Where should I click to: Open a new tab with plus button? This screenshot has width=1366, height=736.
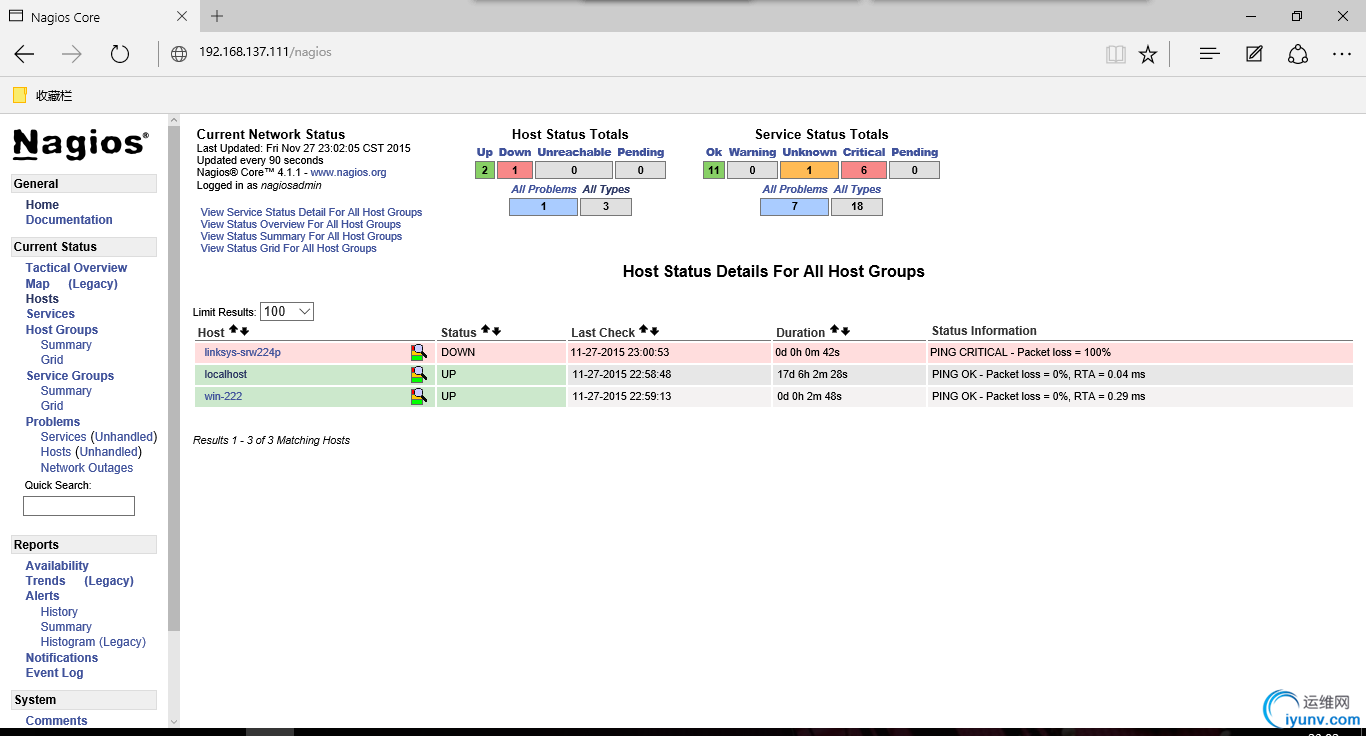tap(217, 16)
